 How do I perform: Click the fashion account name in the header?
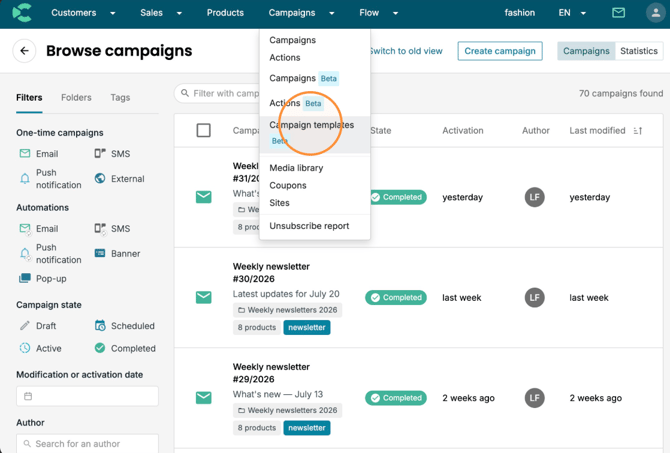point(519,13)
